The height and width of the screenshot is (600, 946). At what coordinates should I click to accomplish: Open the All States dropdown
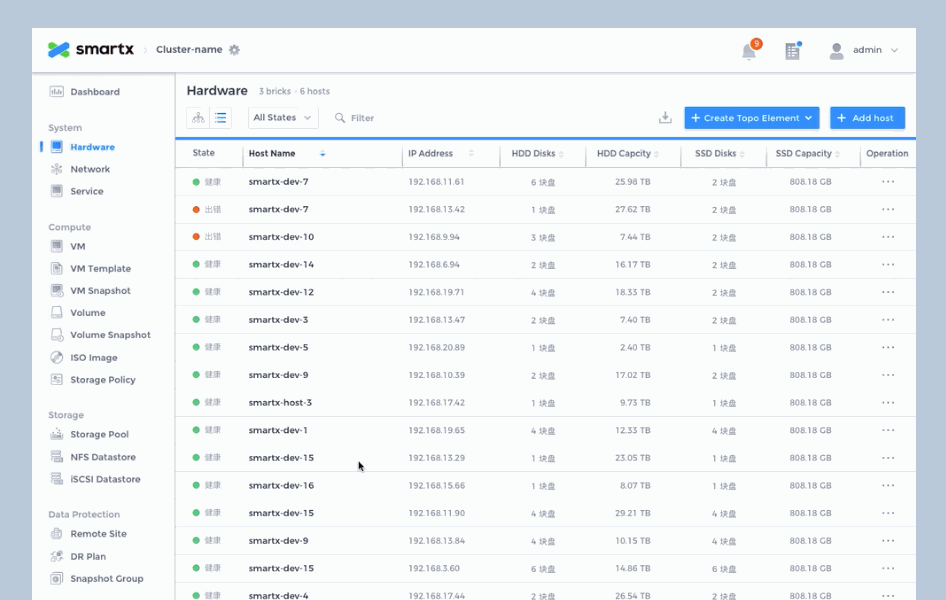pos(283,118)
